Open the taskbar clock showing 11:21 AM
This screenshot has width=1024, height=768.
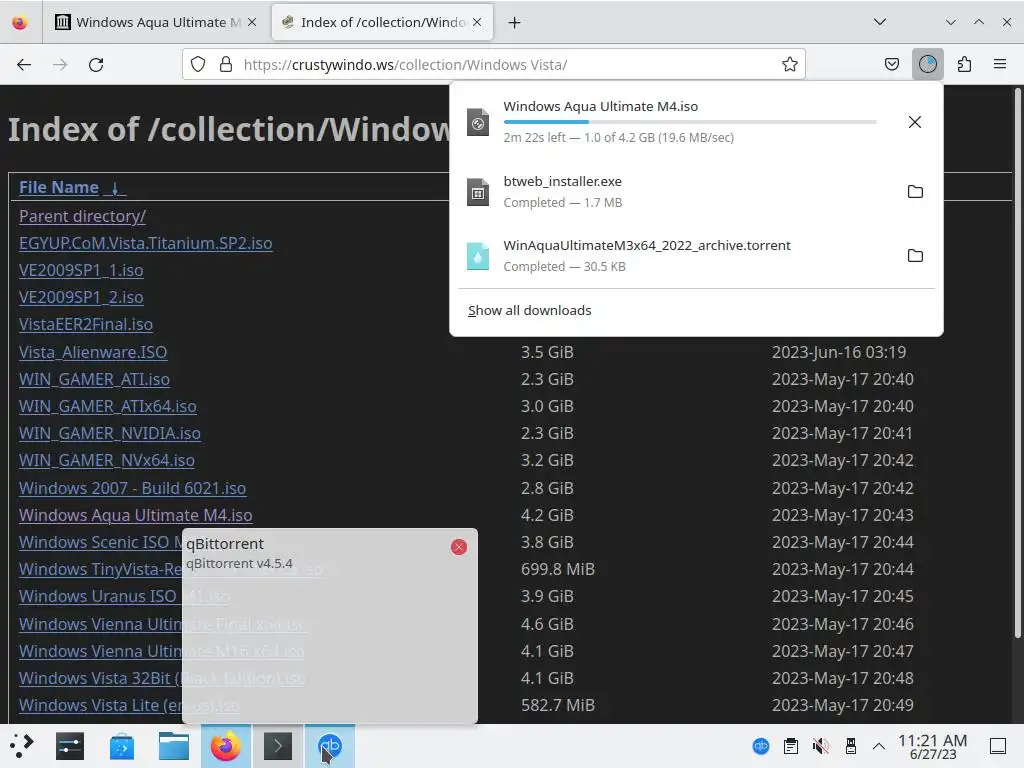pyautogui.click(x=932, y=746)
